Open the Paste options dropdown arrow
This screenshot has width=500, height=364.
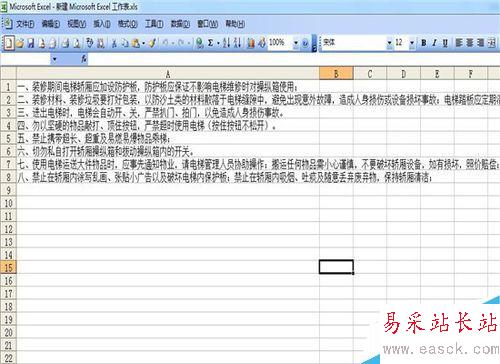coord(143,43)
